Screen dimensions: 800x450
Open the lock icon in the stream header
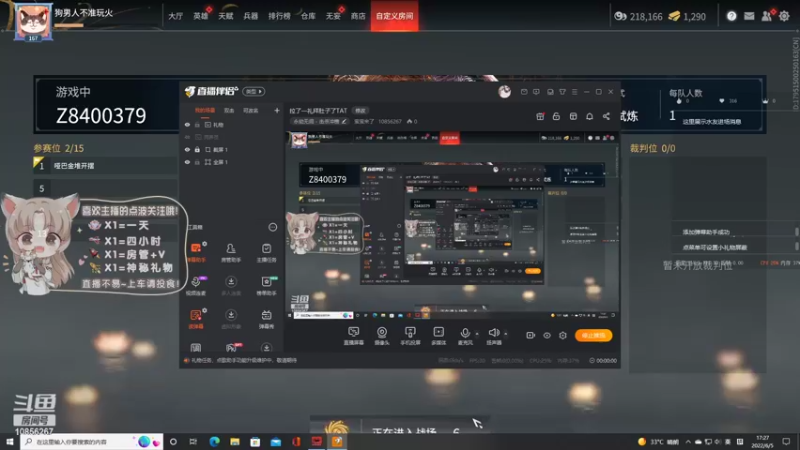[556, 116]
